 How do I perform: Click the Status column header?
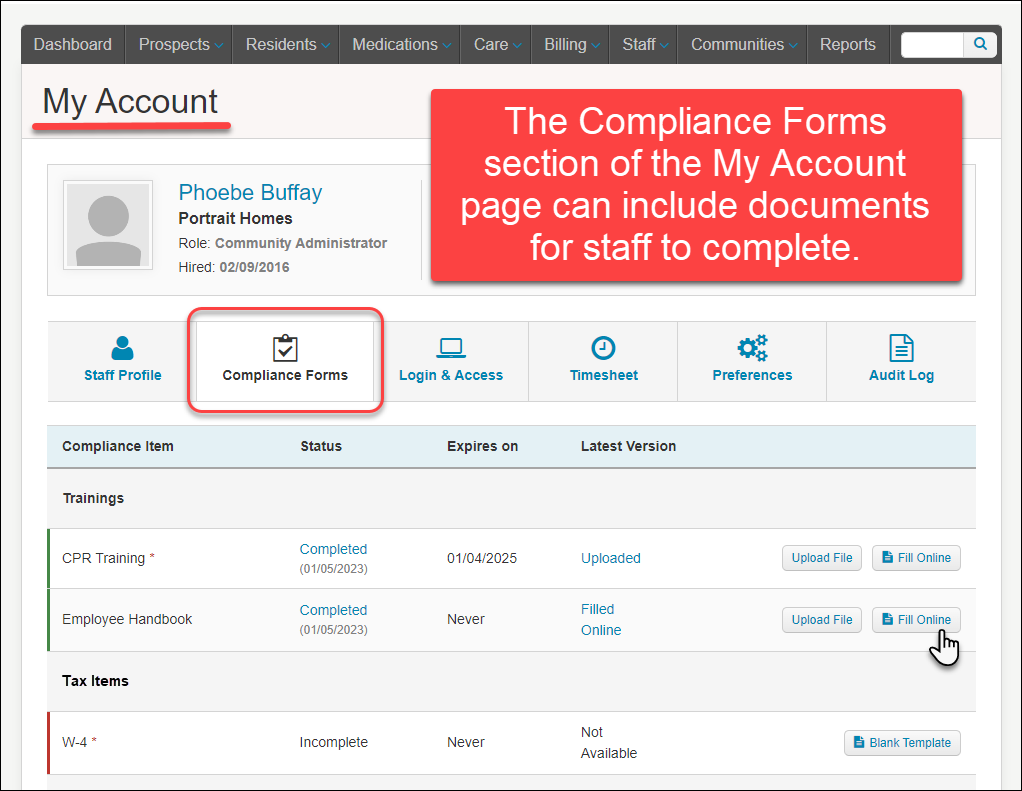point(321,446)
